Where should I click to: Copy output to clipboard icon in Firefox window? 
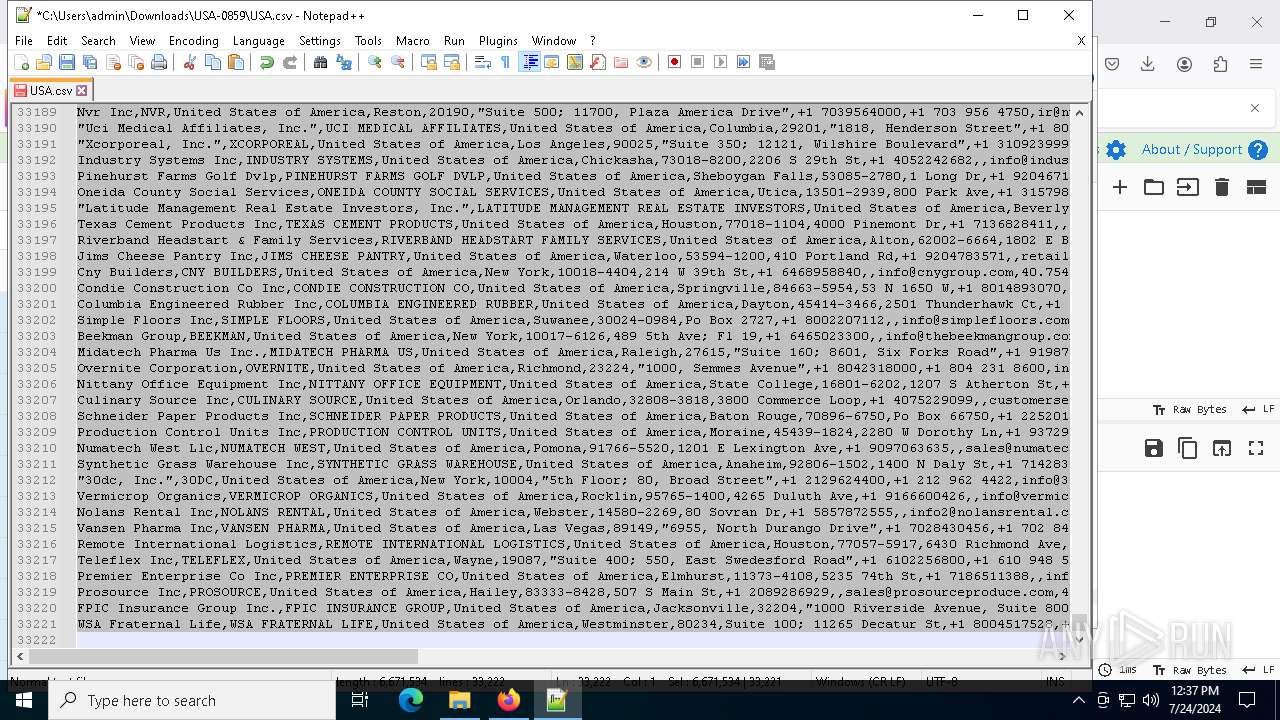[1188, 448]
